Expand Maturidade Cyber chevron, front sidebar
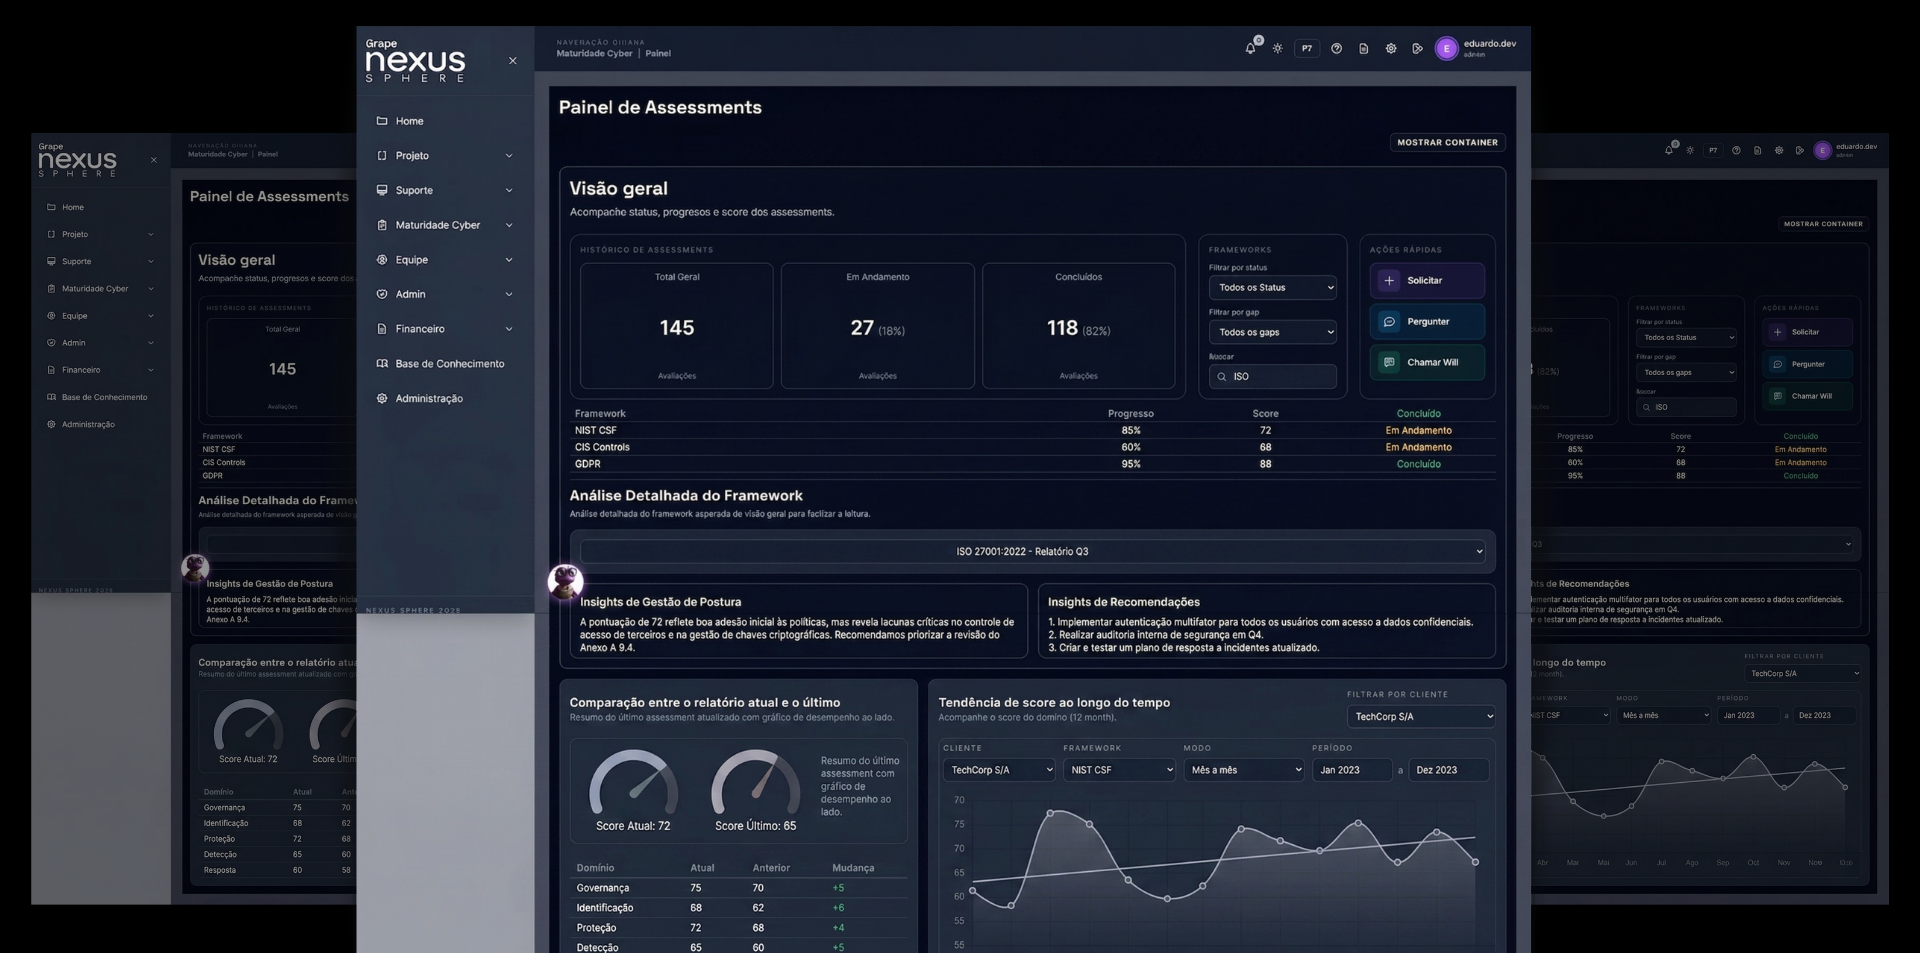Image resolution: width=1920 pixels, height=953 pixels. [x=509, y=225]
